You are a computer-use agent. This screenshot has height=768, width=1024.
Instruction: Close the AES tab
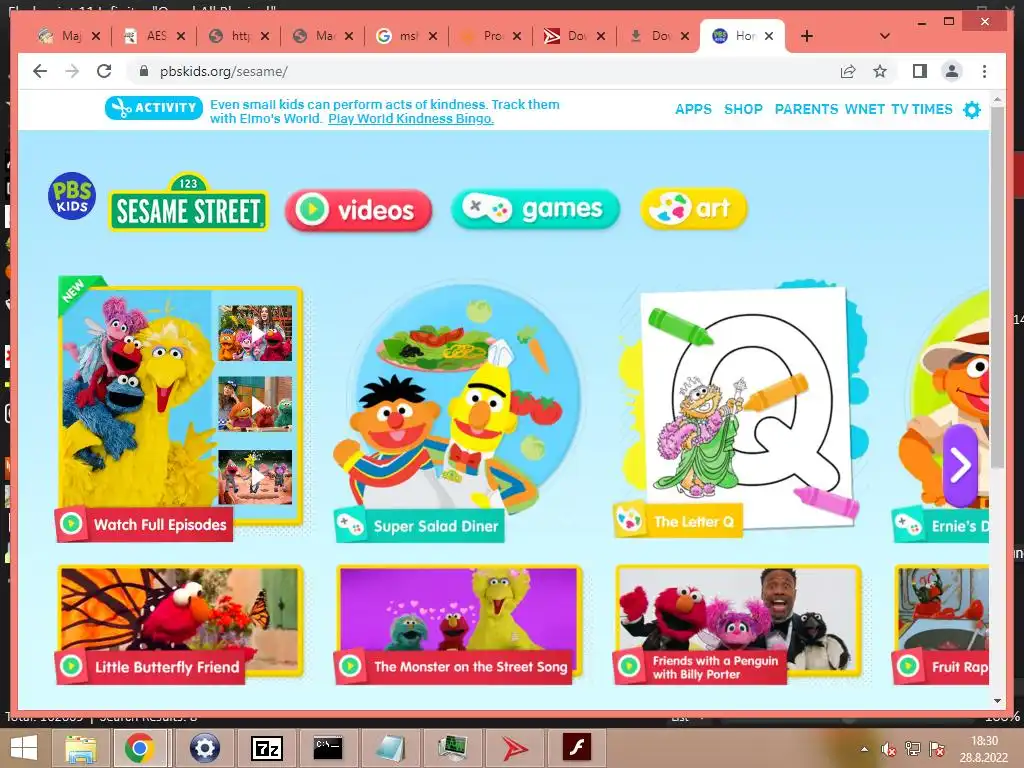tap(181, 36)
